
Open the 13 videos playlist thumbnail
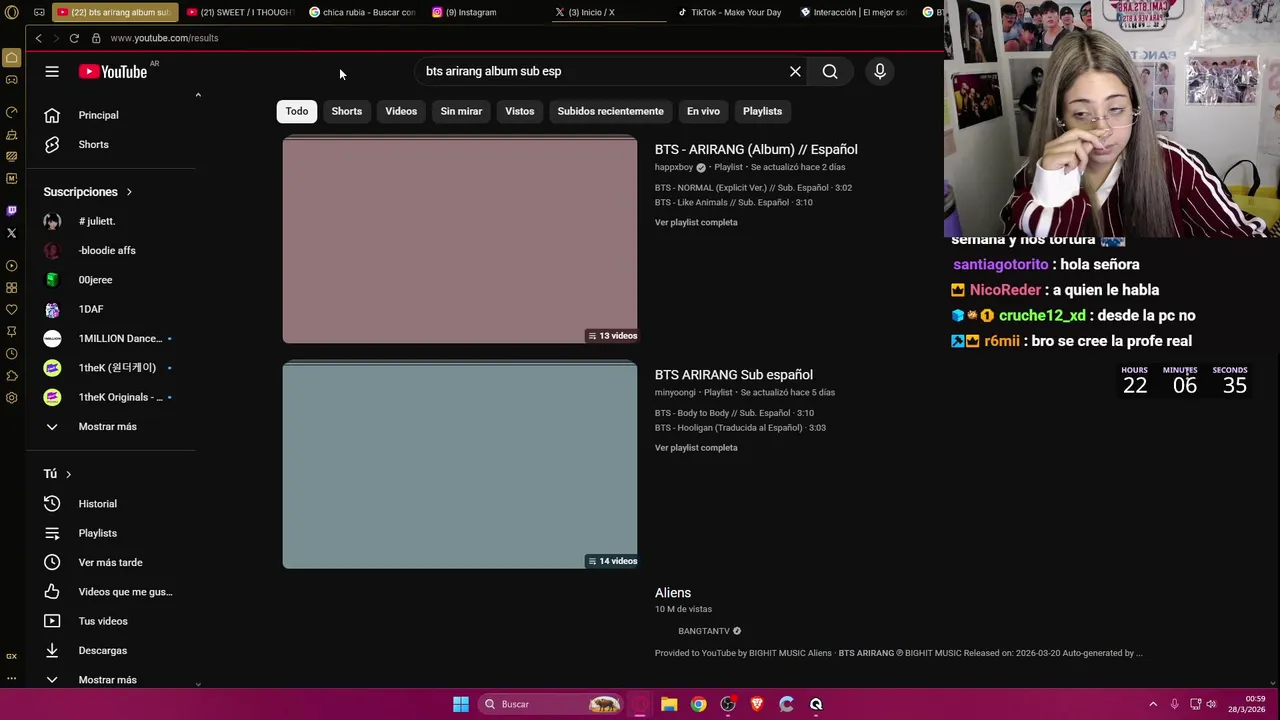(460, 240)
